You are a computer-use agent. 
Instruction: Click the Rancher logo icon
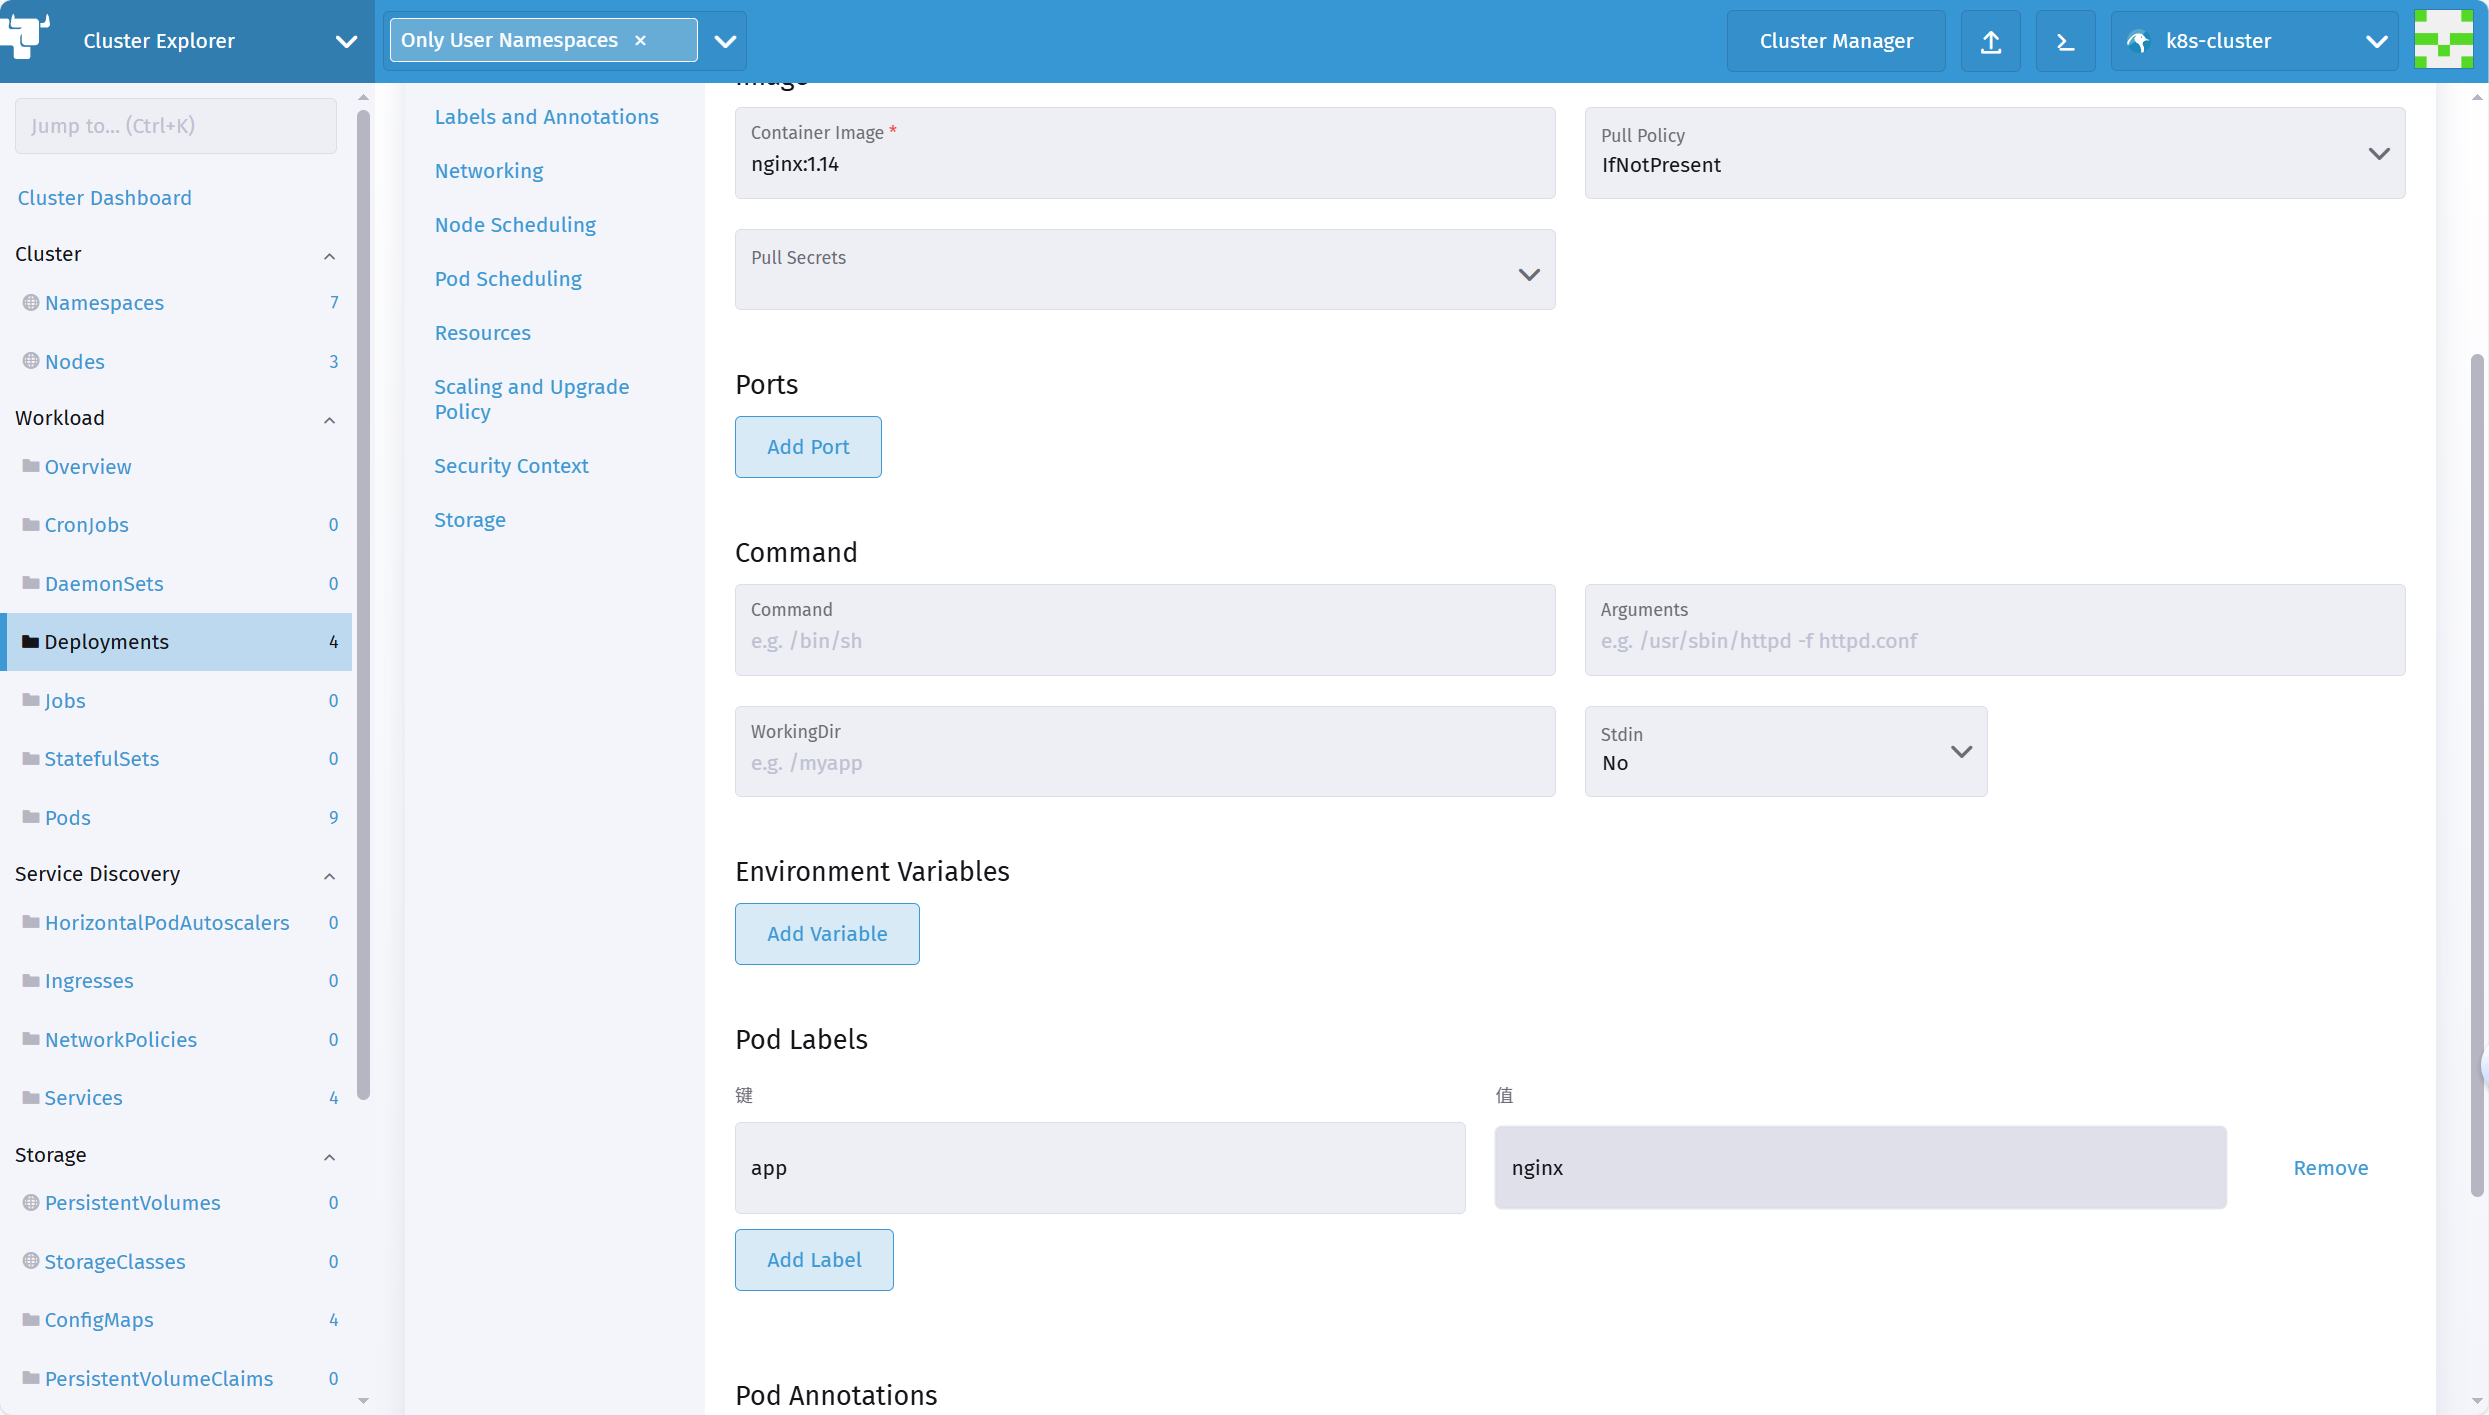(26, 36)
